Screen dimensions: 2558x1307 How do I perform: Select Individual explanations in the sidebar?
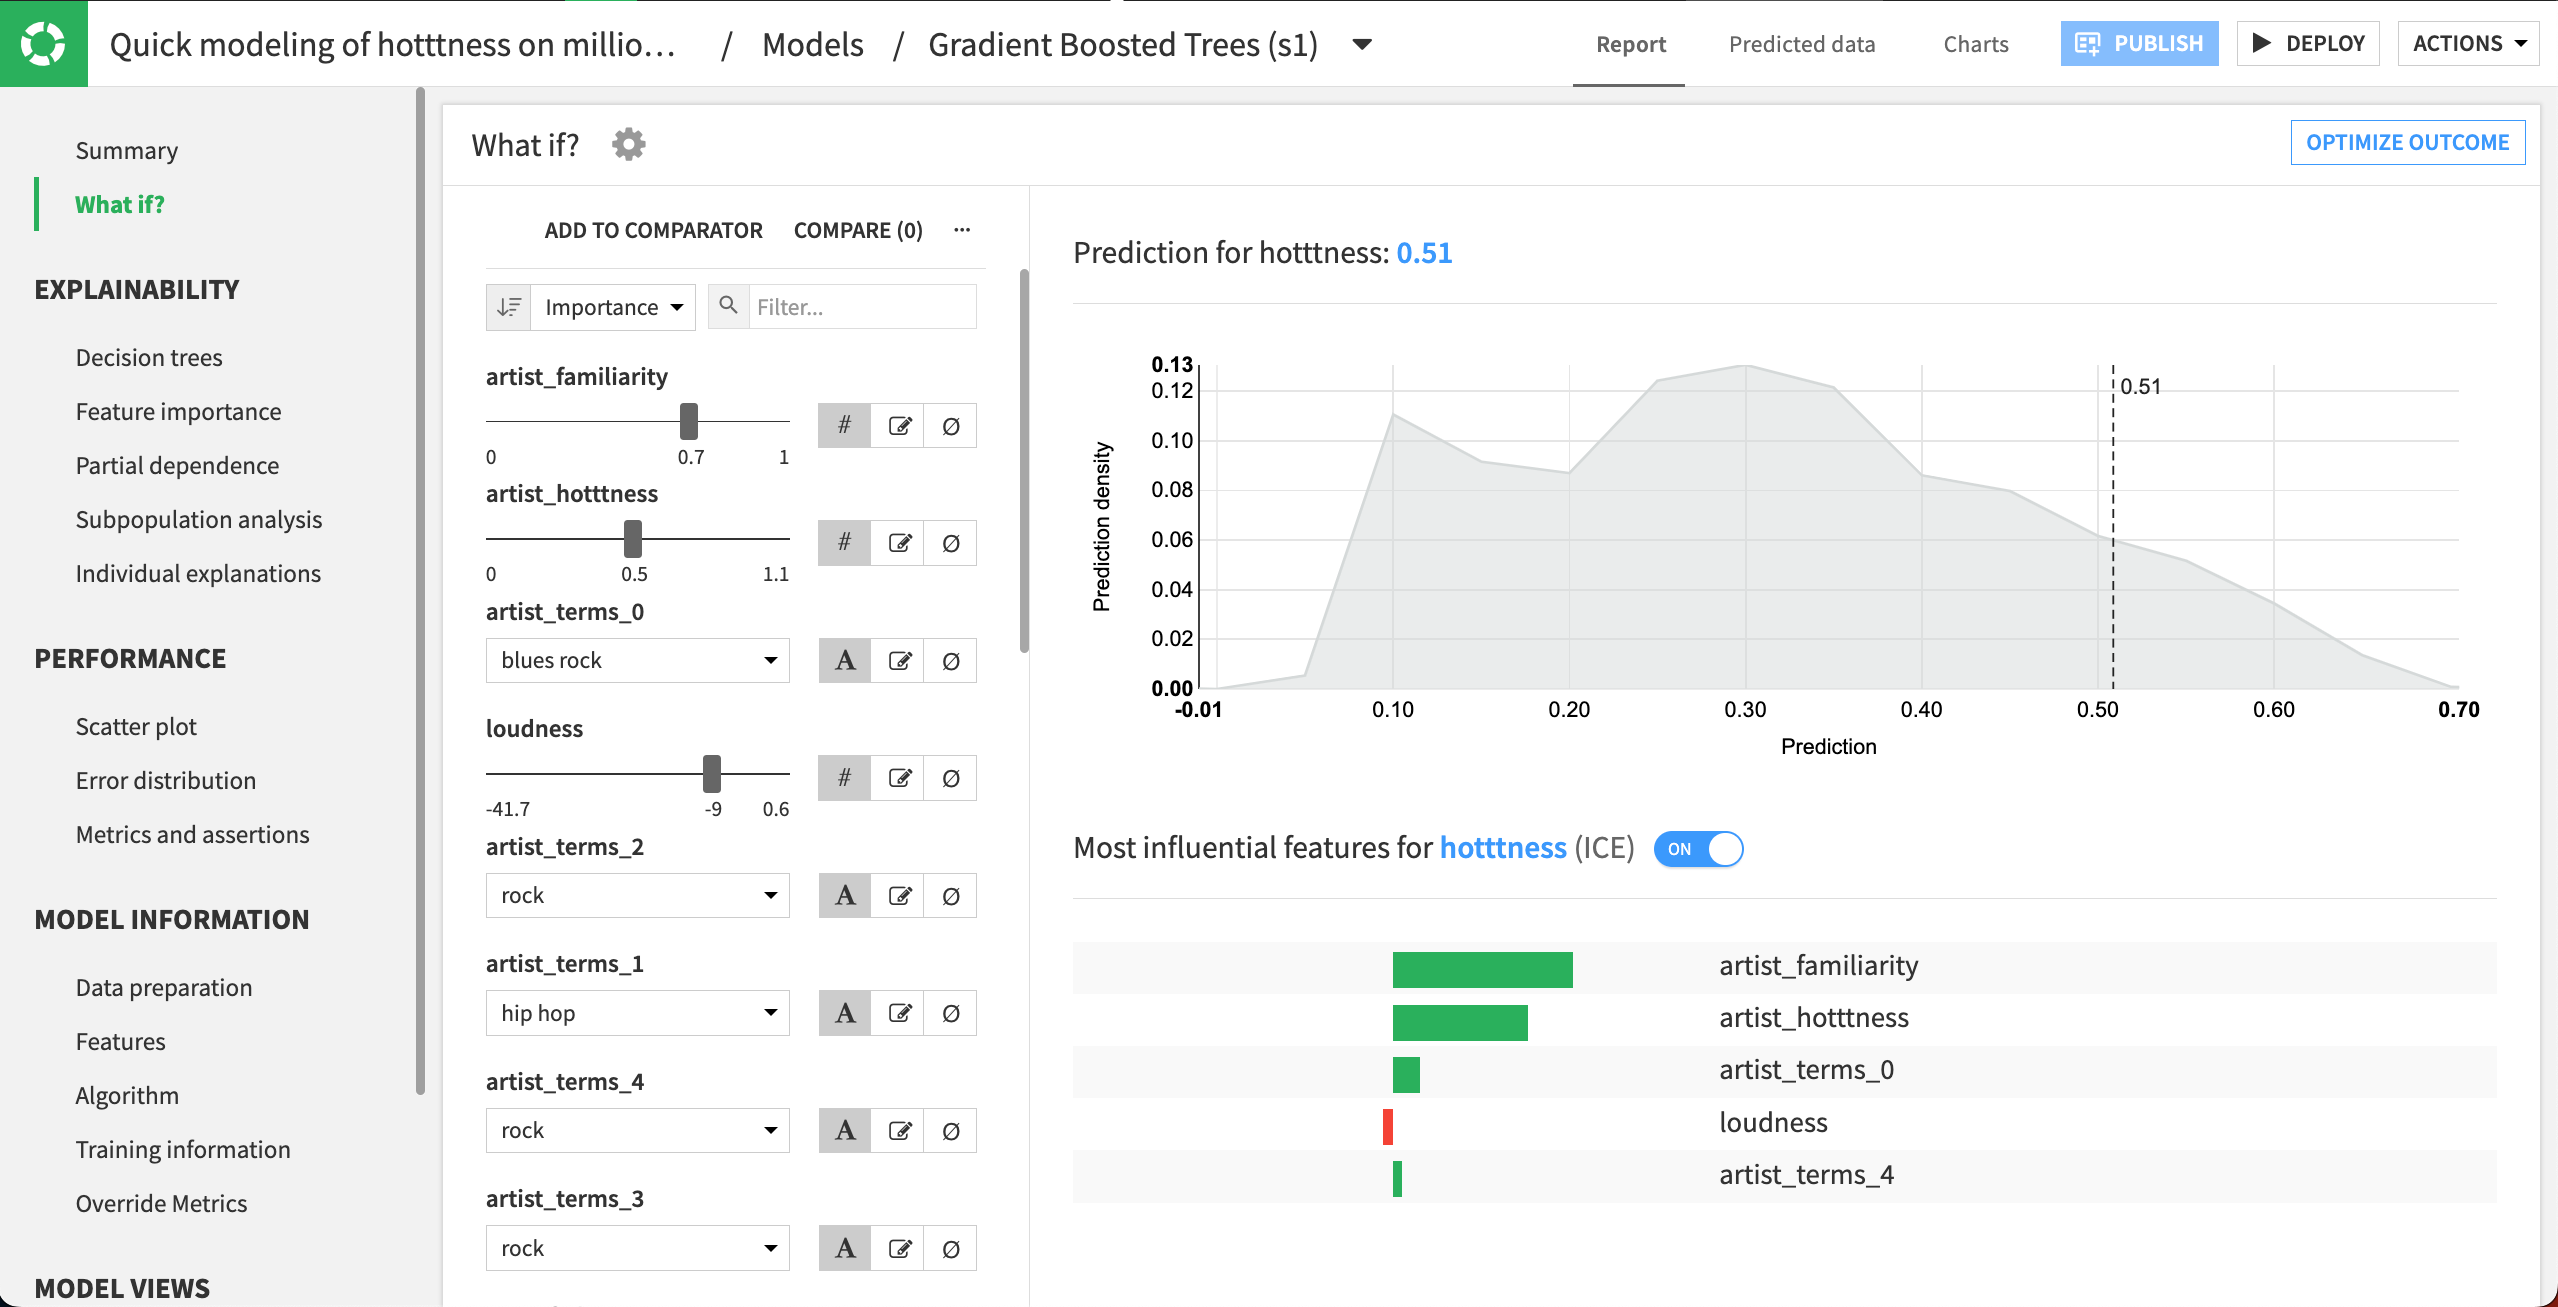[197, 572]
